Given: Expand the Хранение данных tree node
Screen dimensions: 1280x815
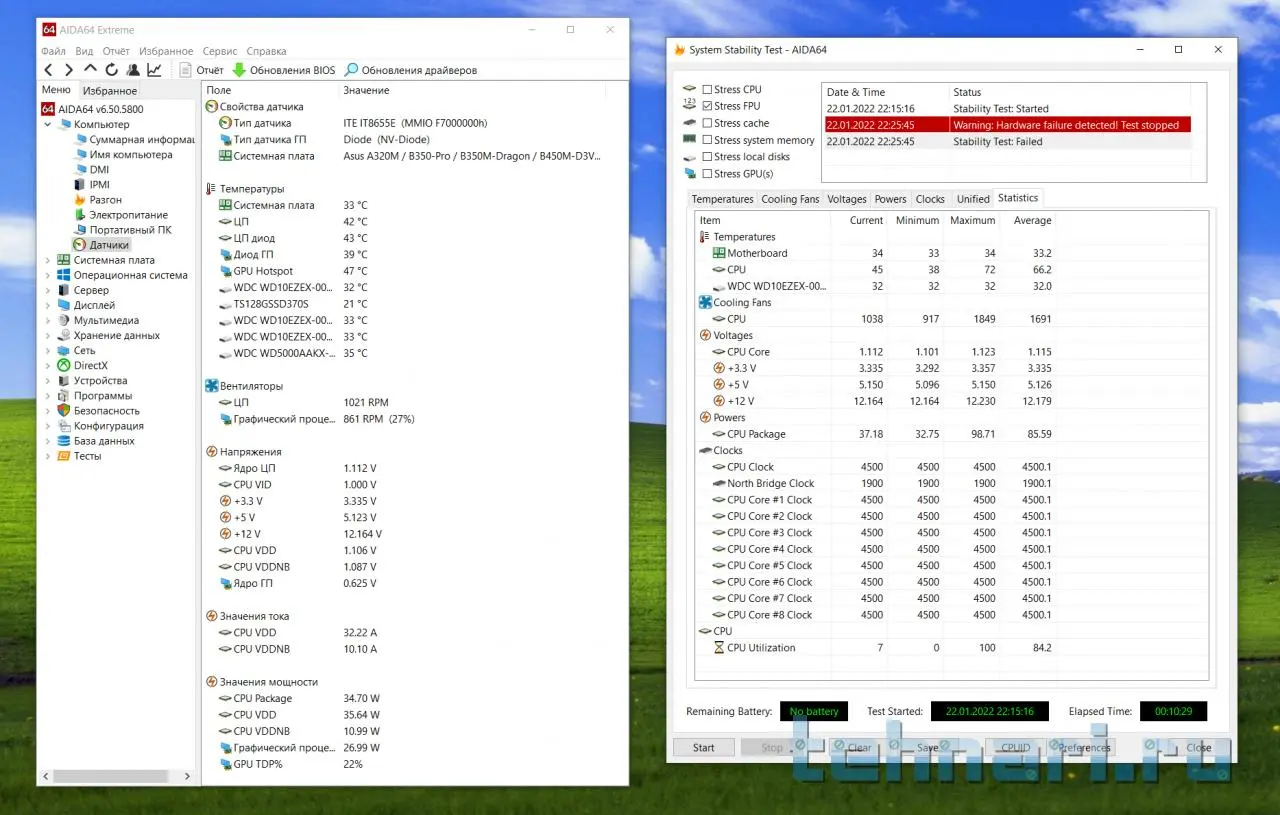Looking at the screenshot, I should pos(48,336).
